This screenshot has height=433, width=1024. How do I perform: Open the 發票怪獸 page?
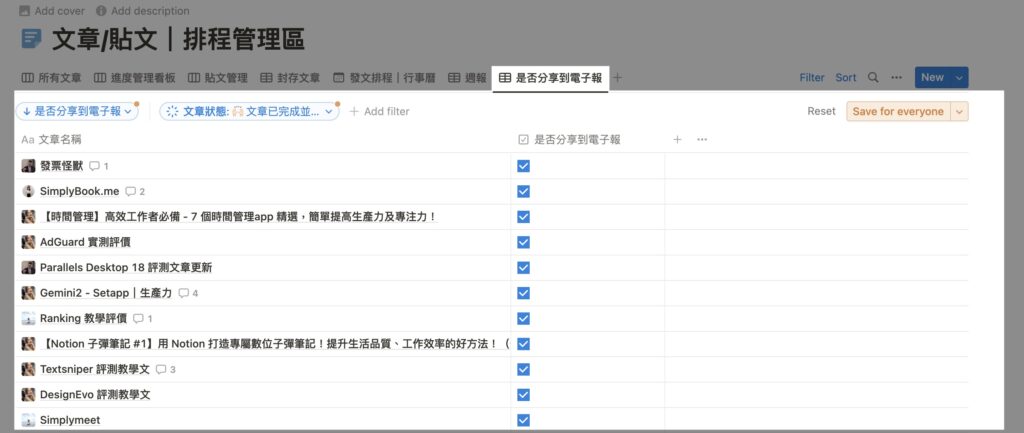point(61,166)
